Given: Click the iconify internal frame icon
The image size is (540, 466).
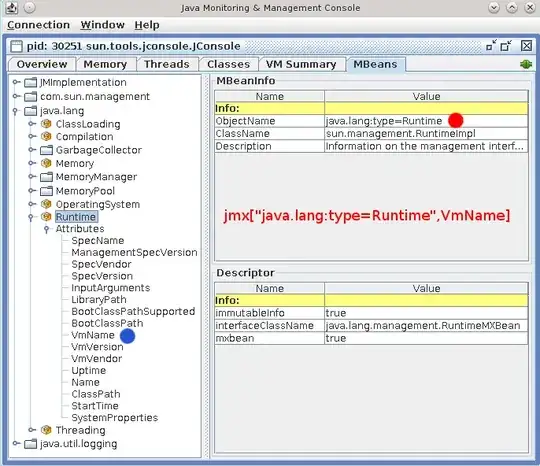Looking at the screenshot, I should pyautogui.click(x=491, y=45).
